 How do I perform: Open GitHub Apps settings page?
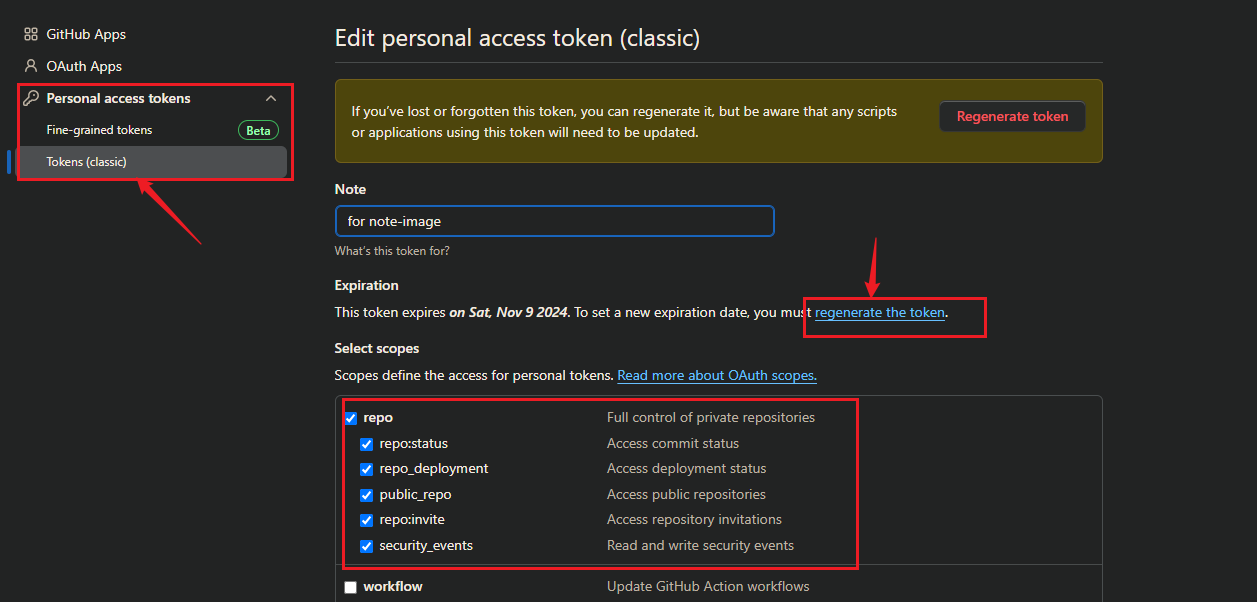pos(86,34)
